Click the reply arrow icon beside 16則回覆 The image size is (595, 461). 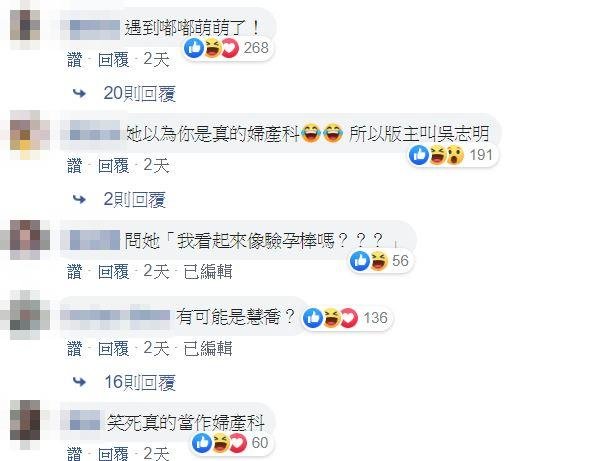79,381
